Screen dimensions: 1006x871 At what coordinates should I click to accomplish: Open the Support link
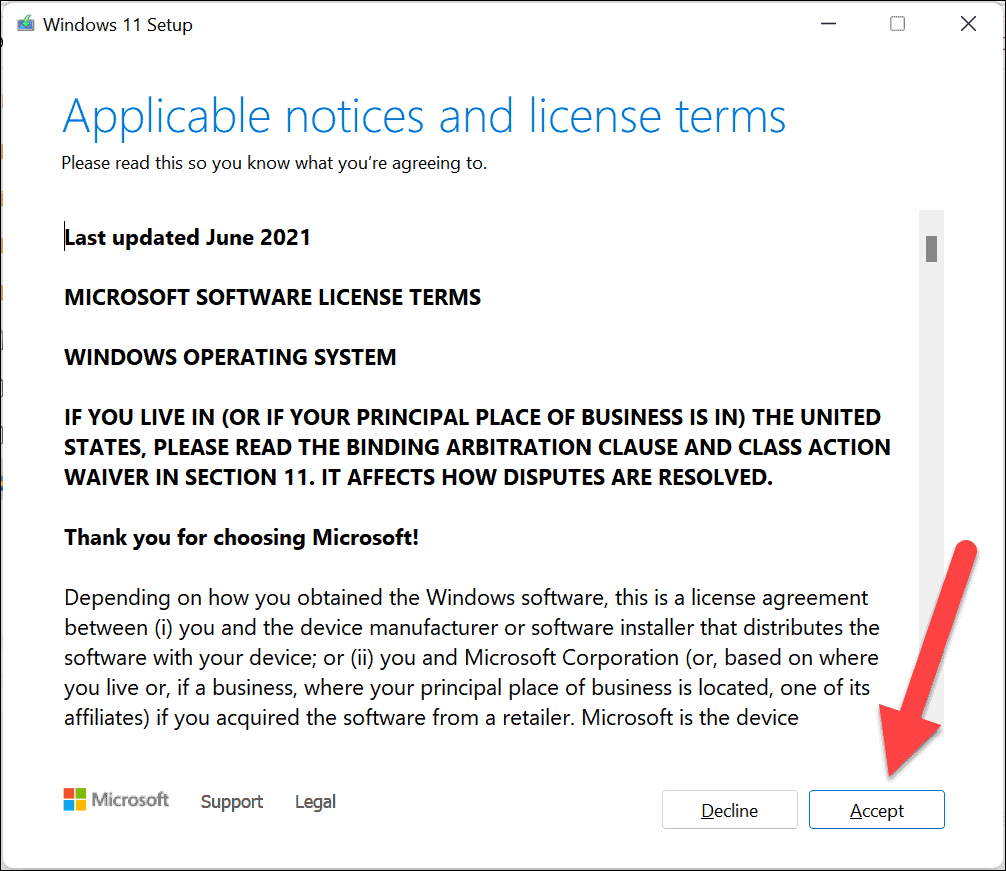[x=232, y=802]
